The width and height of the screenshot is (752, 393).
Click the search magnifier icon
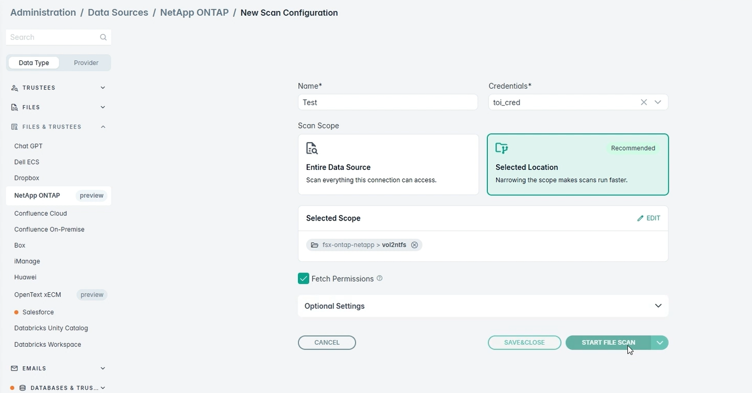(x=103, y=37)
